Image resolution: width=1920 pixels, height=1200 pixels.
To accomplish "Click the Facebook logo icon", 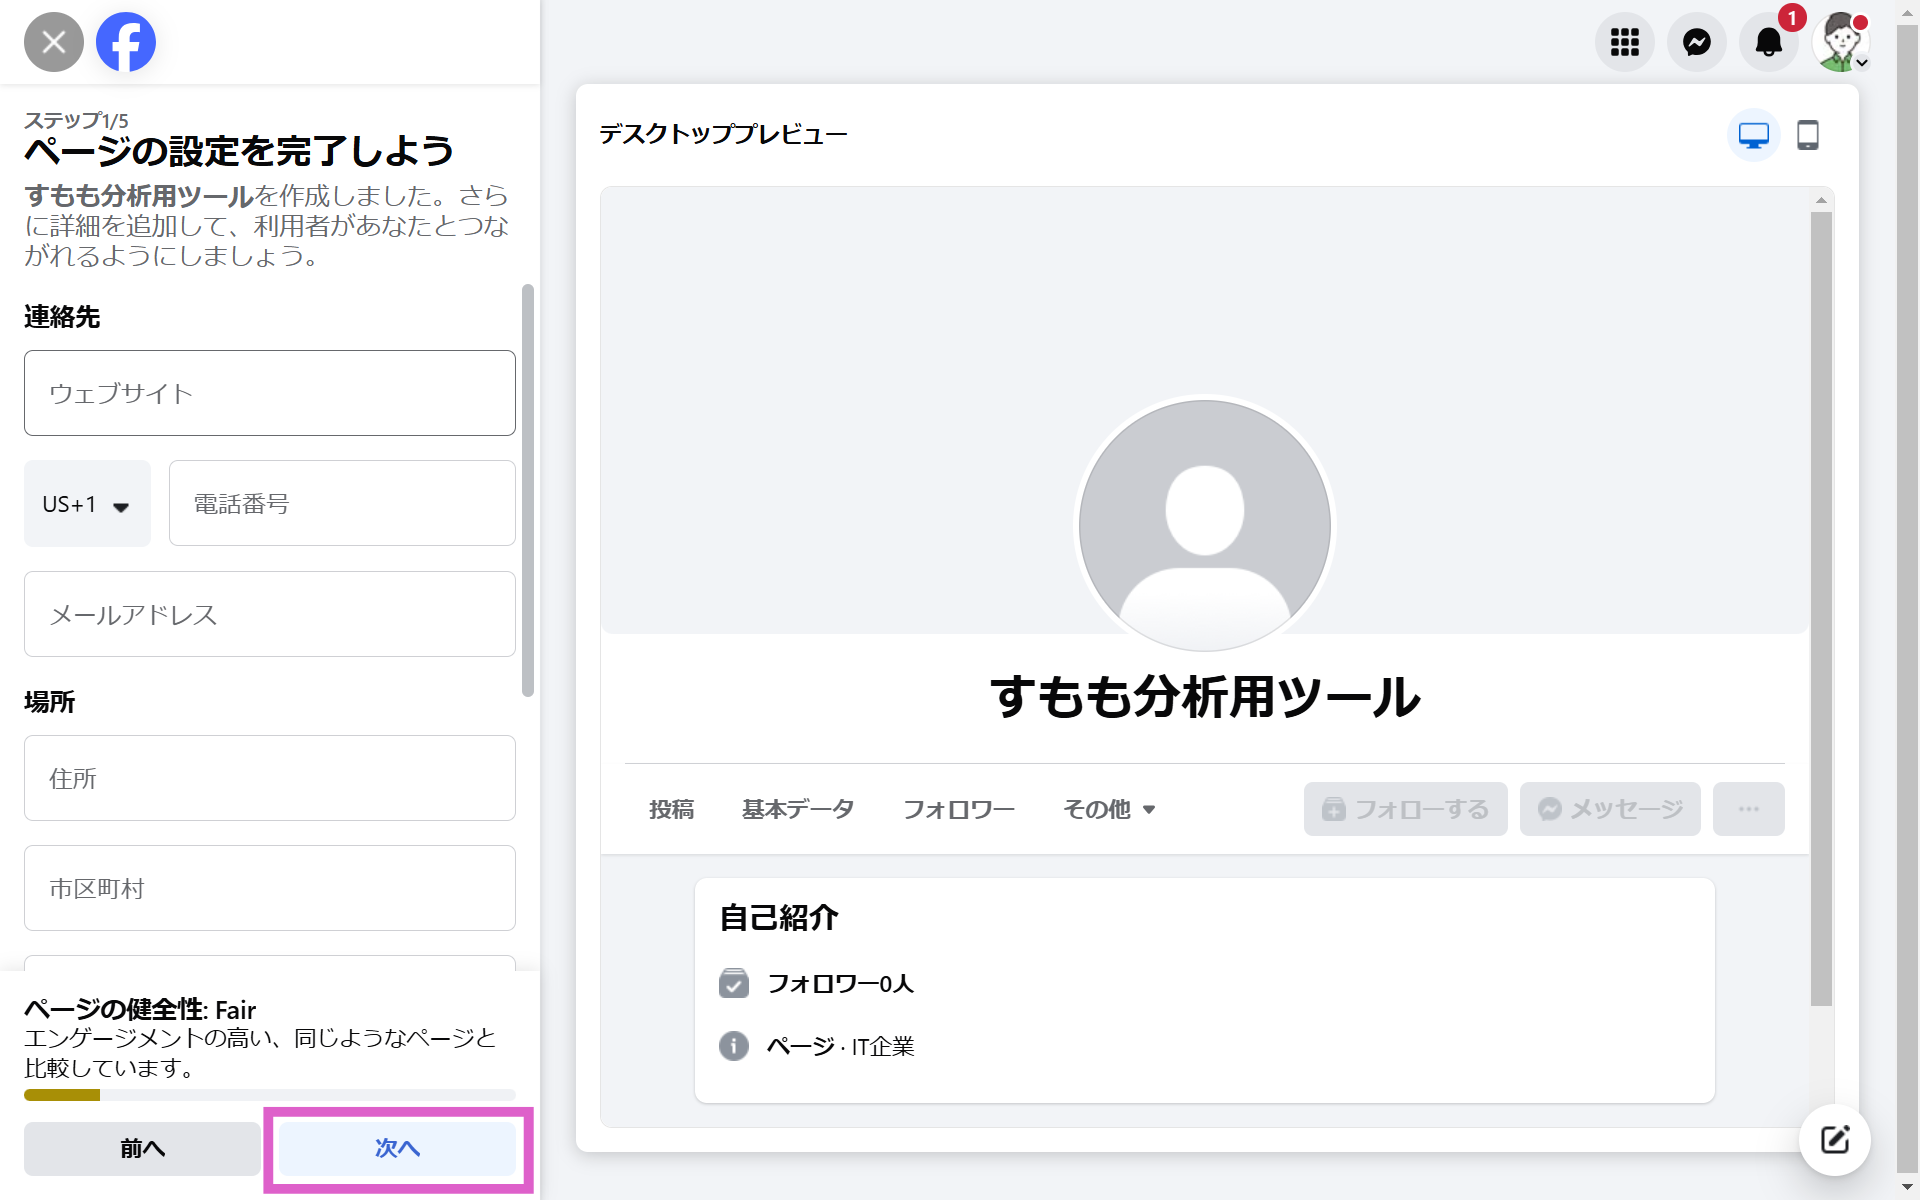I will point(126,42).
